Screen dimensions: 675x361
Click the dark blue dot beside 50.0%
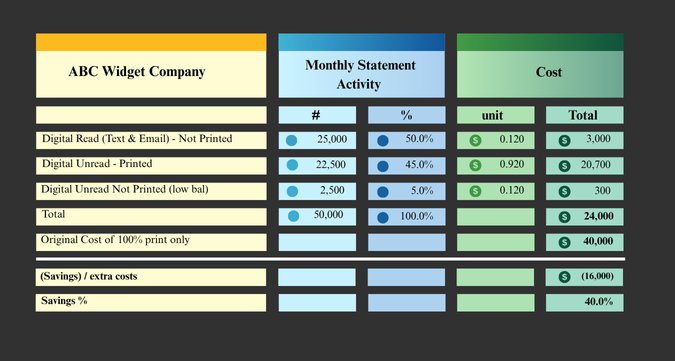(x=383, y=141)
